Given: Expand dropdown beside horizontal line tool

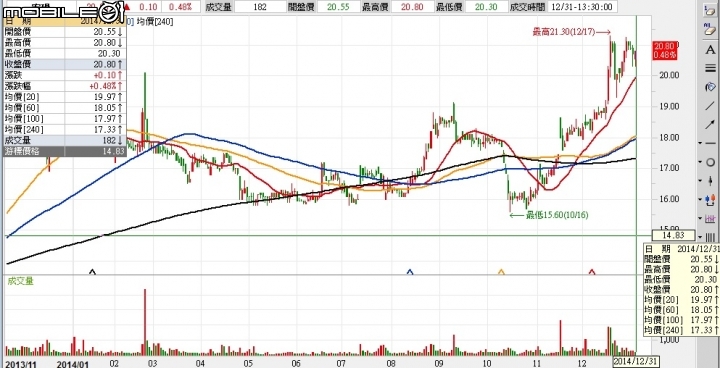Looking at the screenshot, I should (x=700, y=143).
